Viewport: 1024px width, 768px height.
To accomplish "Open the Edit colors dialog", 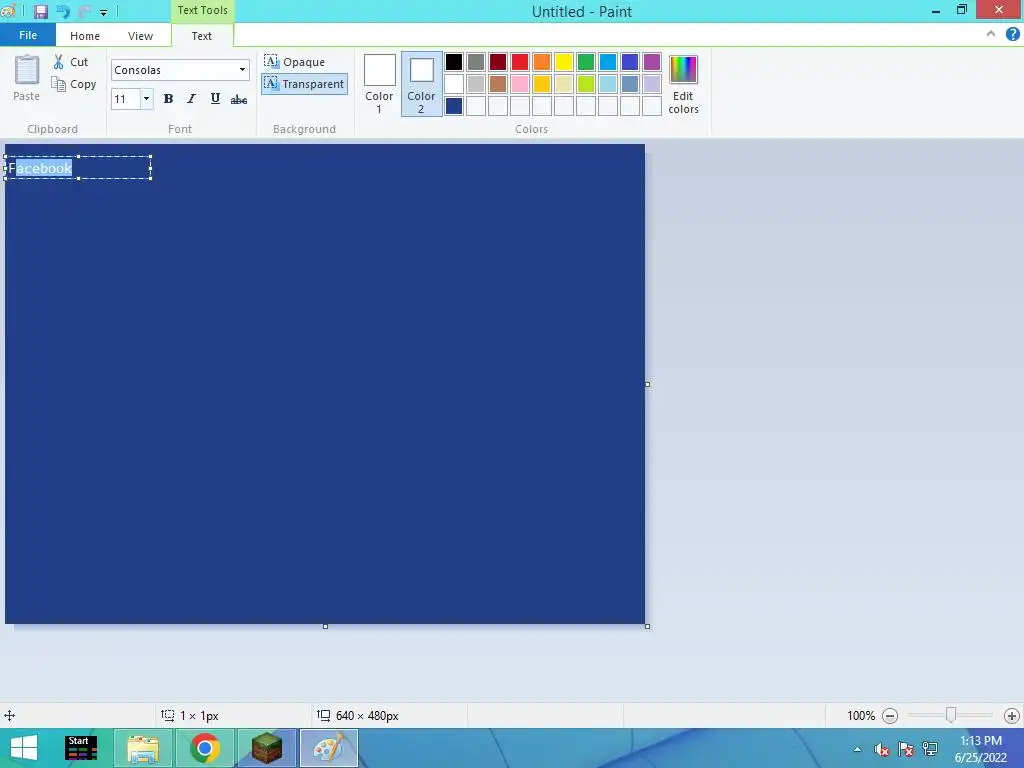I will (683, 84).
